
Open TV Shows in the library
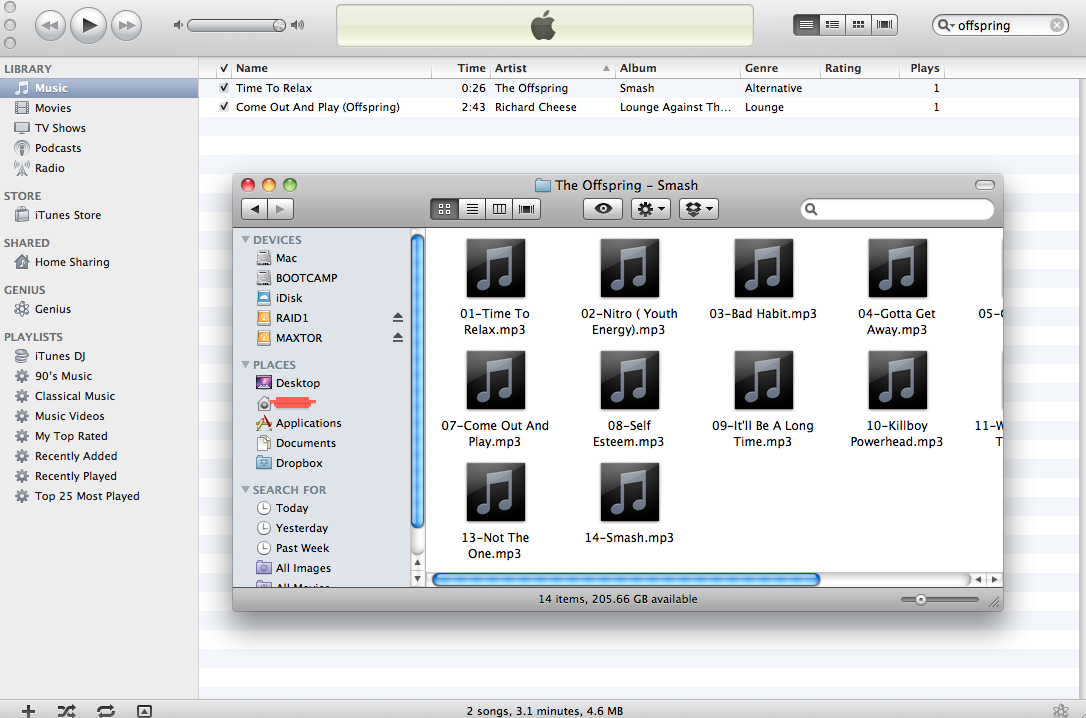99,128
